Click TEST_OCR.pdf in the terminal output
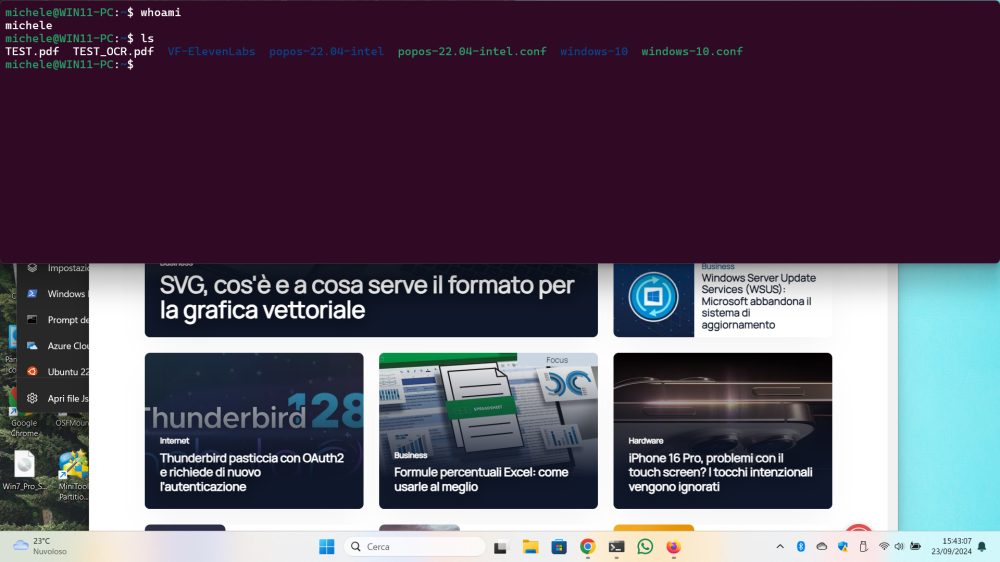 pyautogui.click(x=113, y=51)
